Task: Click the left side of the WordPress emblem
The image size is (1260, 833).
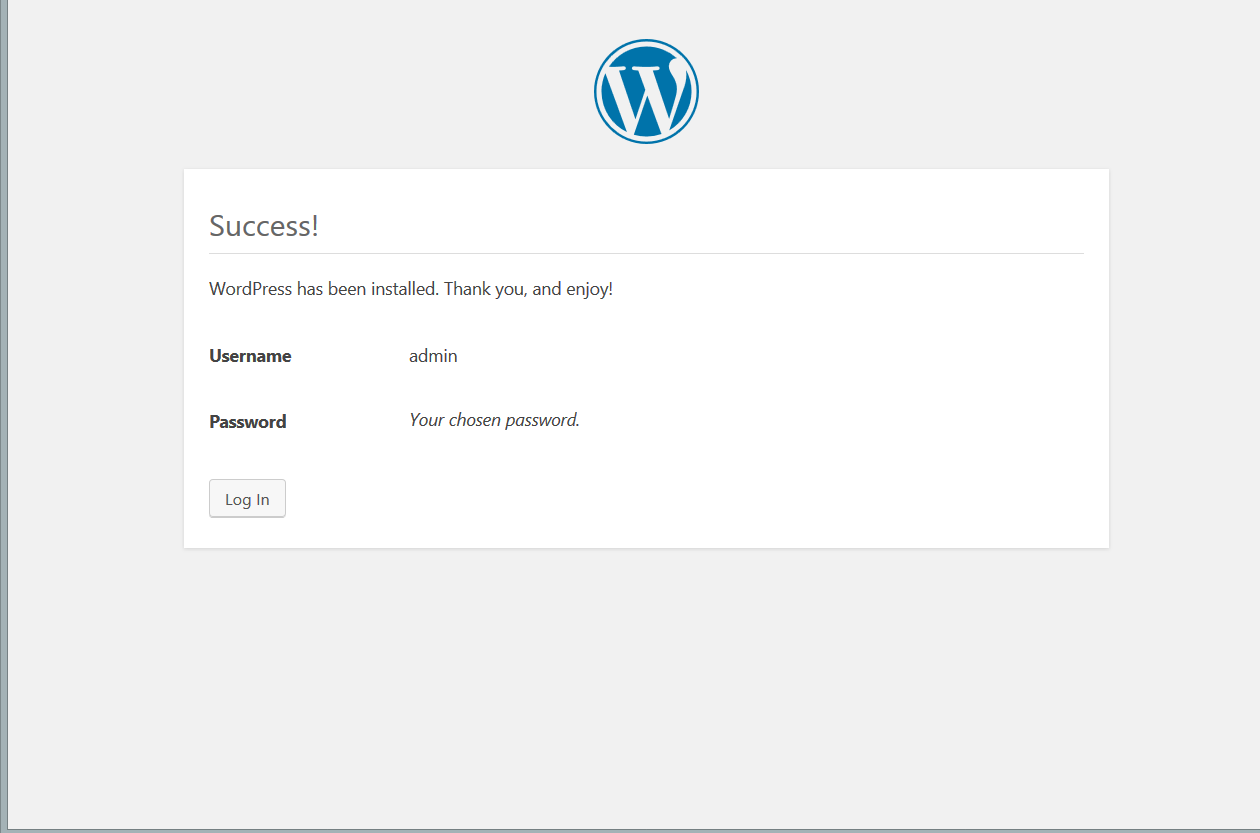Action: click(x=600, y=90)
